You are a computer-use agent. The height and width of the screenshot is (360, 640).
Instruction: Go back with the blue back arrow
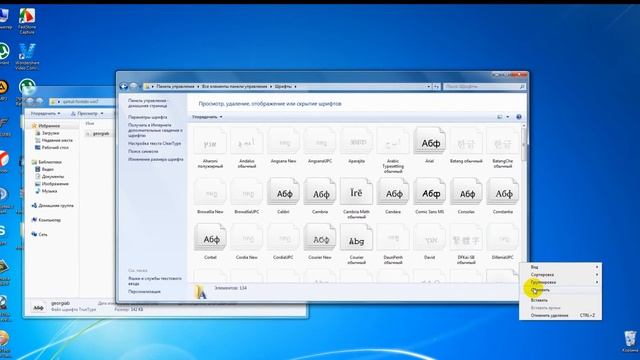pyautogui.click(x=123, y=86)
